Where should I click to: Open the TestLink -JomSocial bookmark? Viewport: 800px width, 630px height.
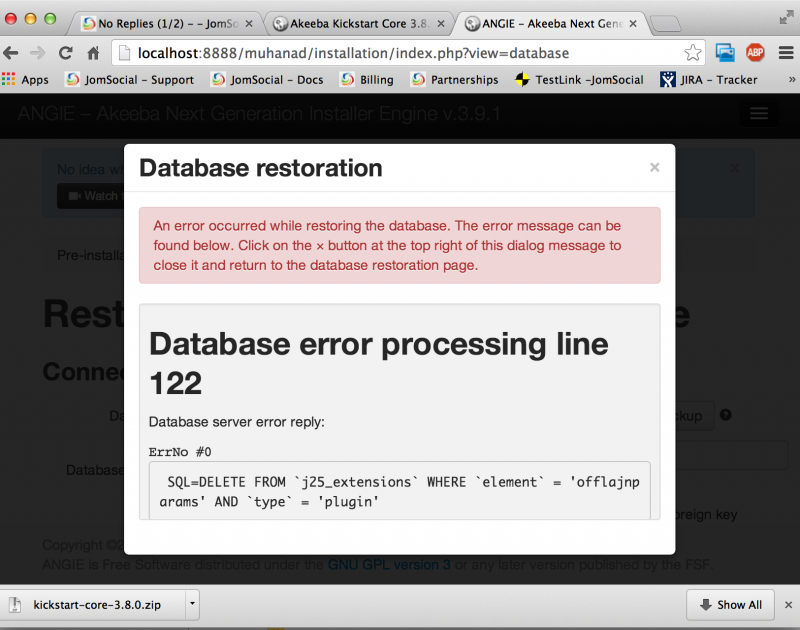pos(579,80)
